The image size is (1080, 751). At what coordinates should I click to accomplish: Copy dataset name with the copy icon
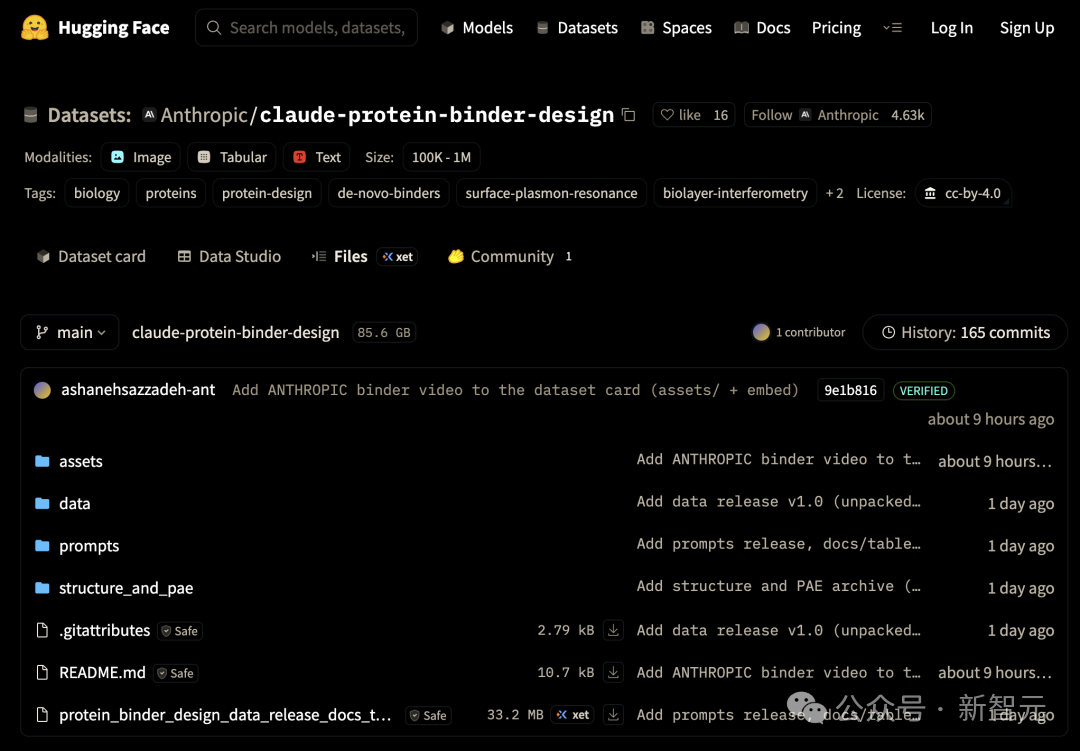[x=628, y=115]
